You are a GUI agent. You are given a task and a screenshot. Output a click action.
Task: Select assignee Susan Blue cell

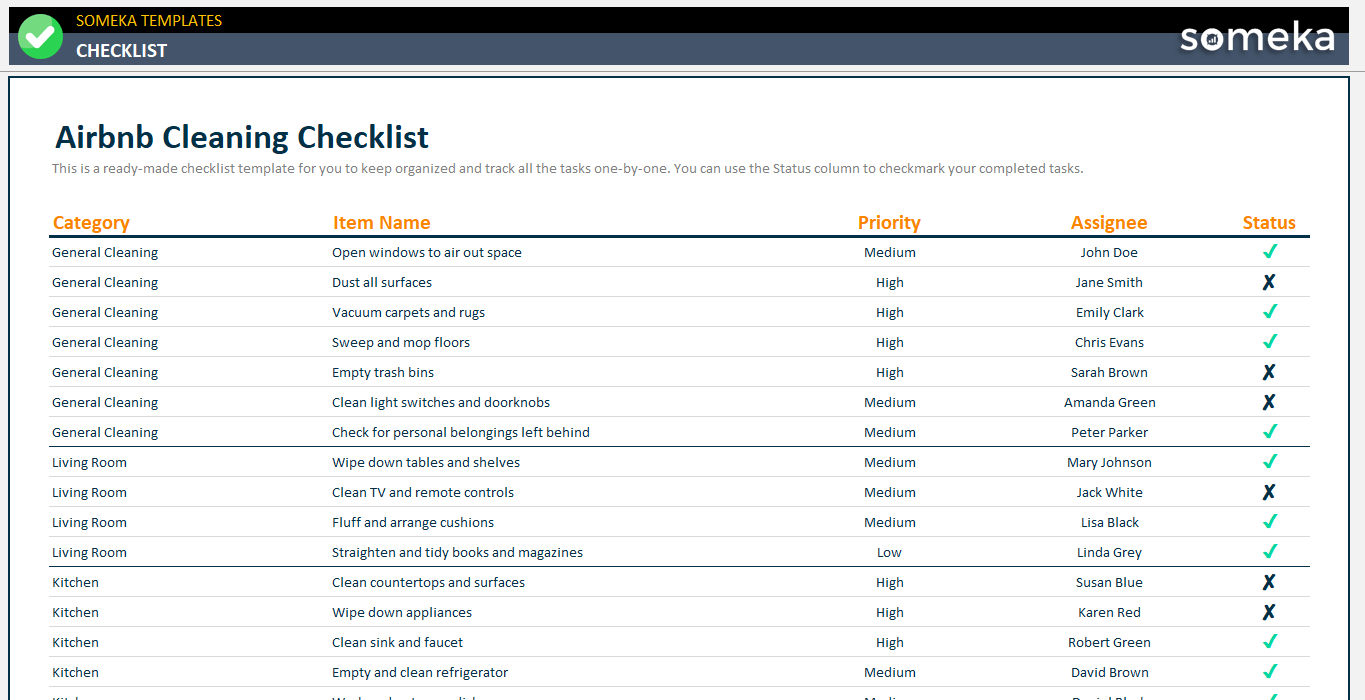pyautogui.click(x=1109, y=583)
